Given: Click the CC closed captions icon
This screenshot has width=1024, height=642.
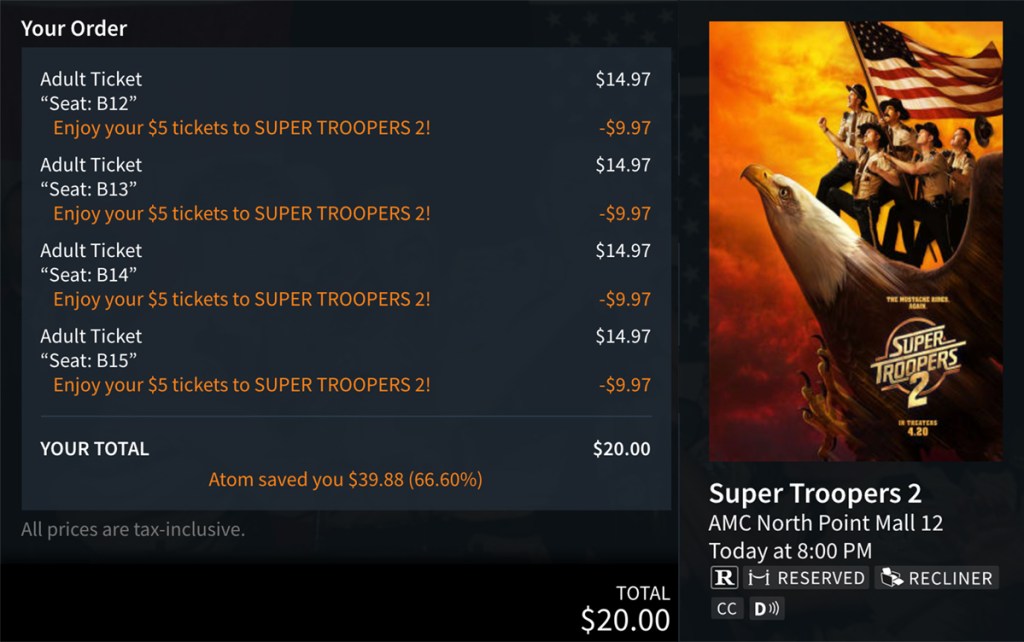Looking at the screenshot, I should click(726, 608).
